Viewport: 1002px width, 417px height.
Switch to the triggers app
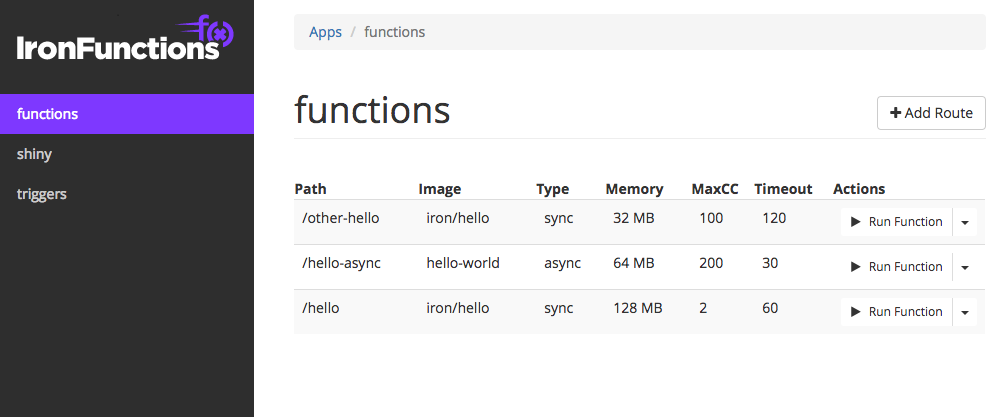(x=42, y=194)
